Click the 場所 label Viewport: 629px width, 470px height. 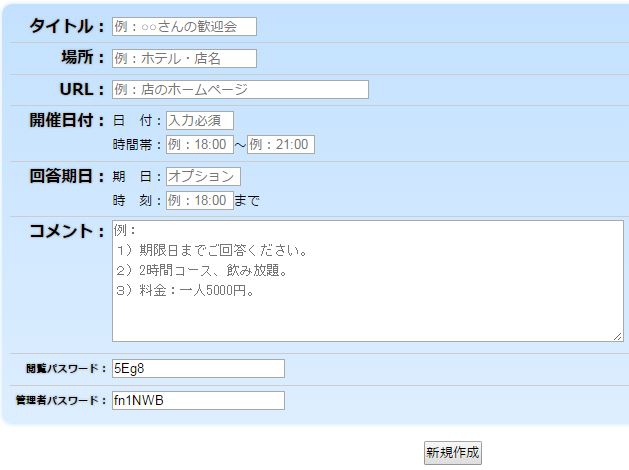click(83, 57)
